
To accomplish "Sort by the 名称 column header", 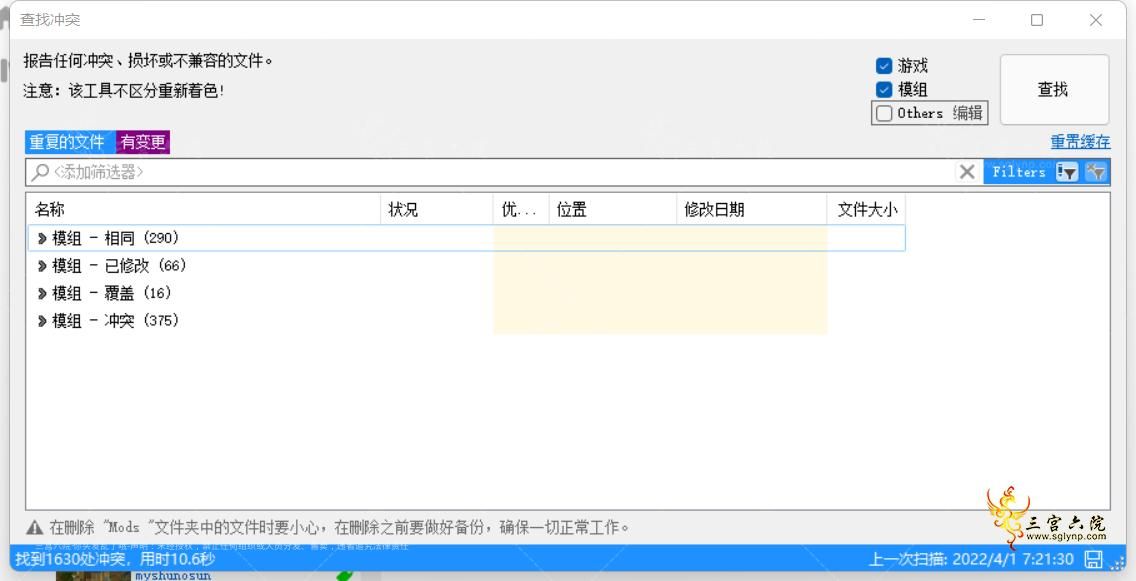I will (204, 210).
